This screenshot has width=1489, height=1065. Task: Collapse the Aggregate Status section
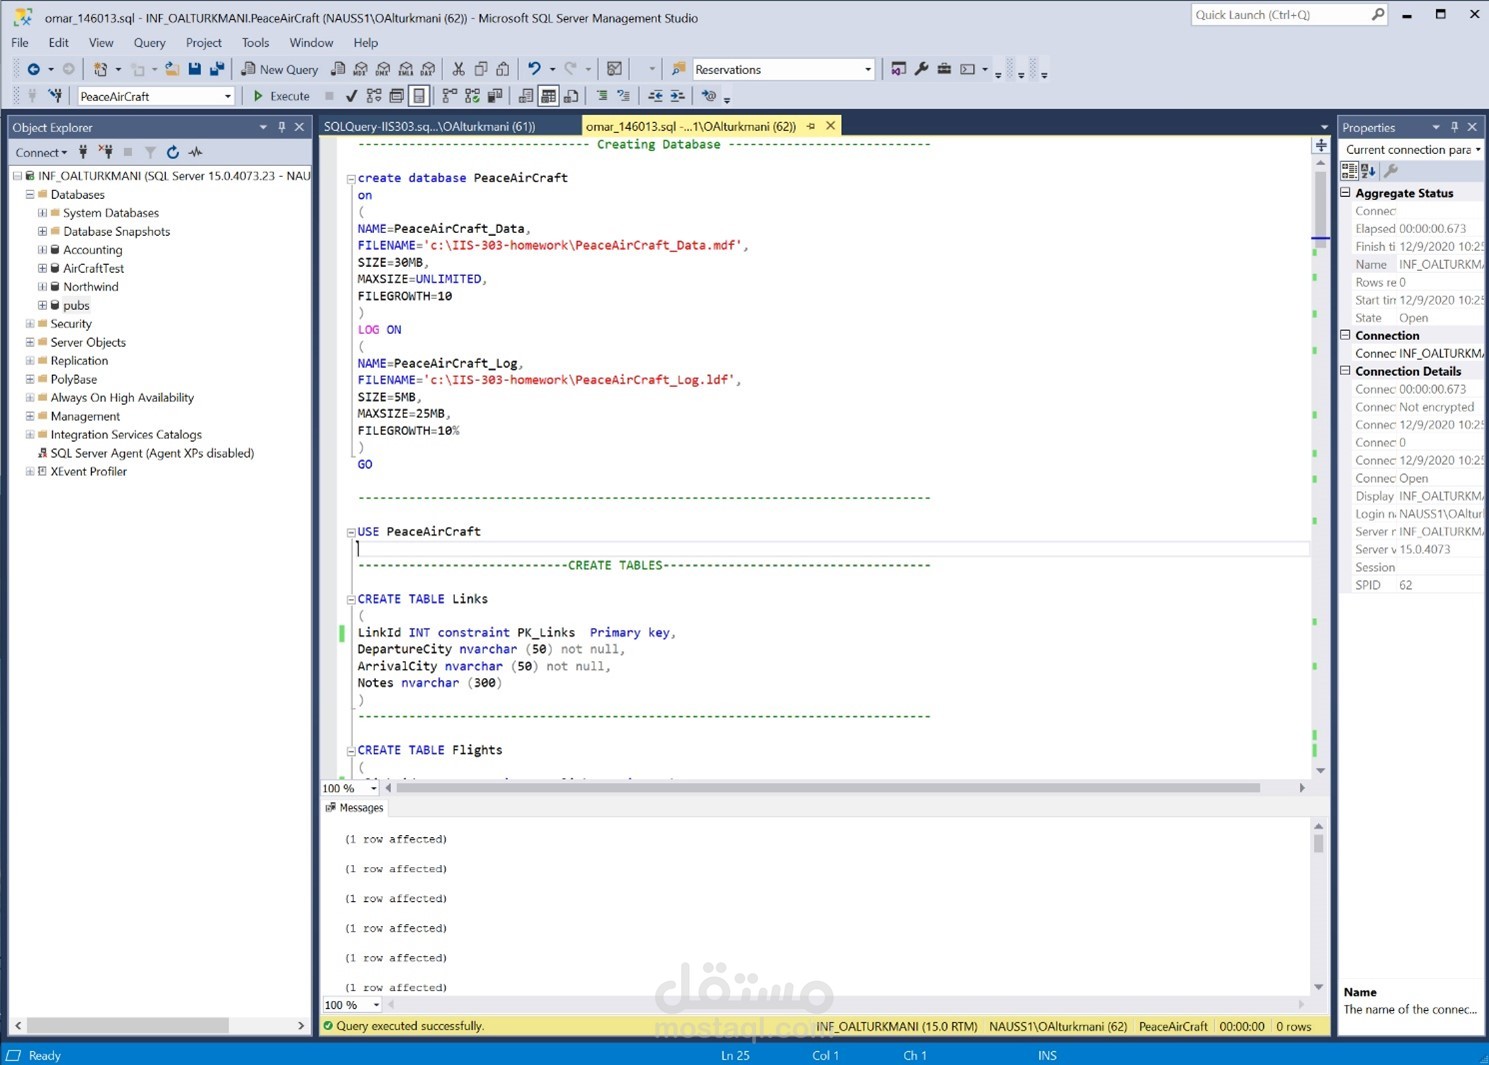click(x=1346, y=193)
